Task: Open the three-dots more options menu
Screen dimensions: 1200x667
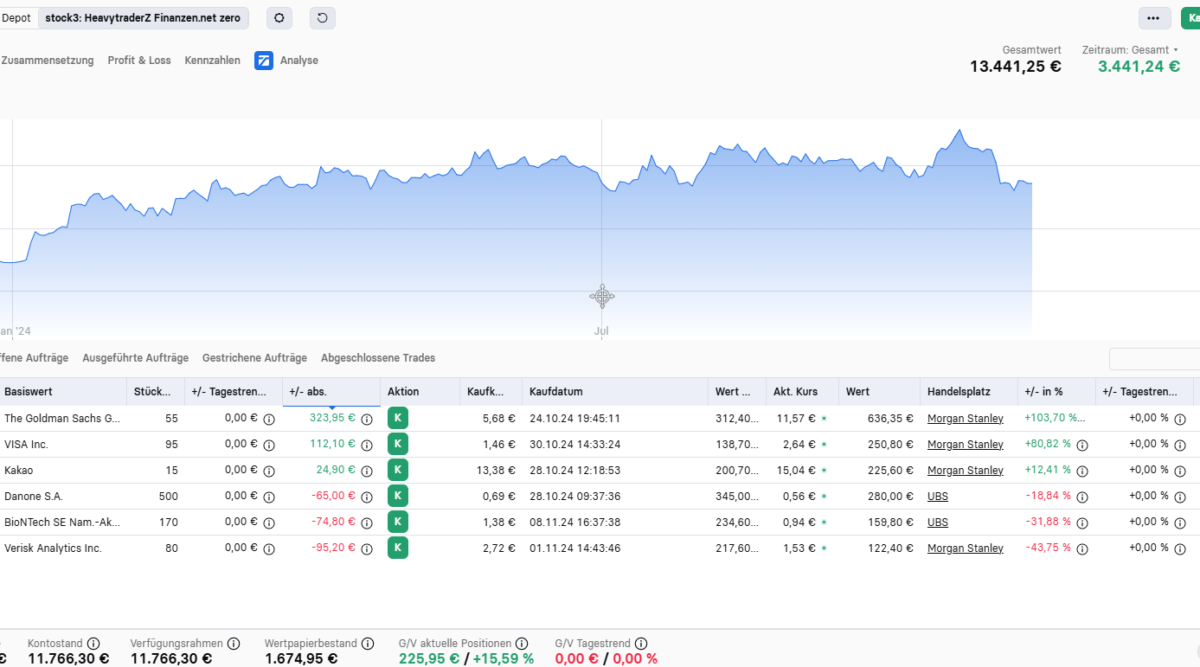Action: 1154,18
